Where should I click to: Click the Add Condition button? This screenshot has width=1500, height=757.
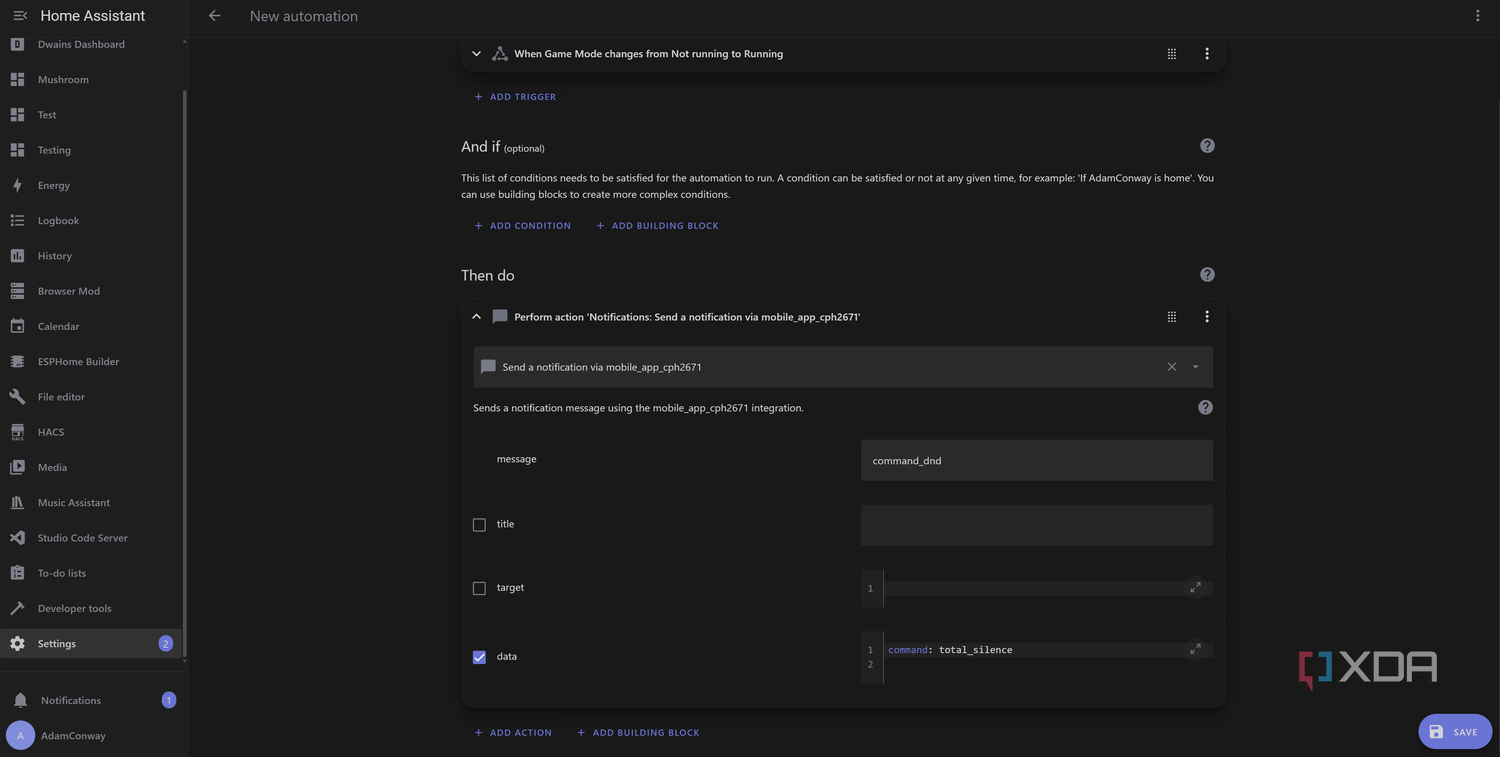coord(522,226)
